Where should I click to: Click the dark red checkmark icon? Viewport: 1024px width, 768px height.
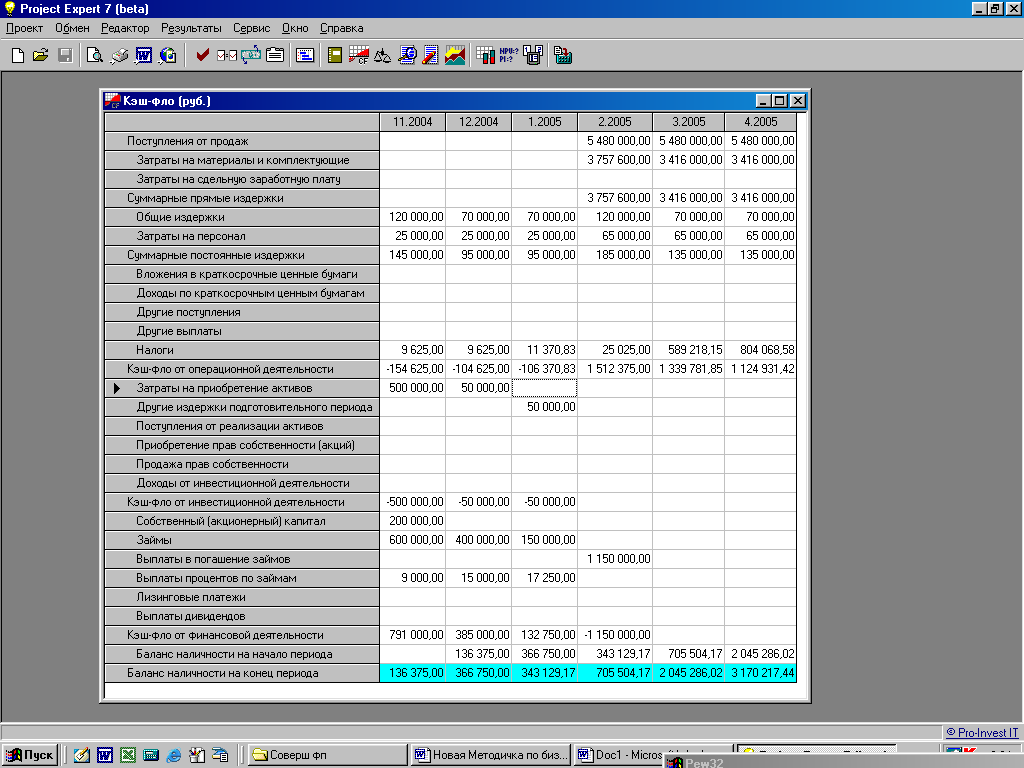(x=202, y=56)
